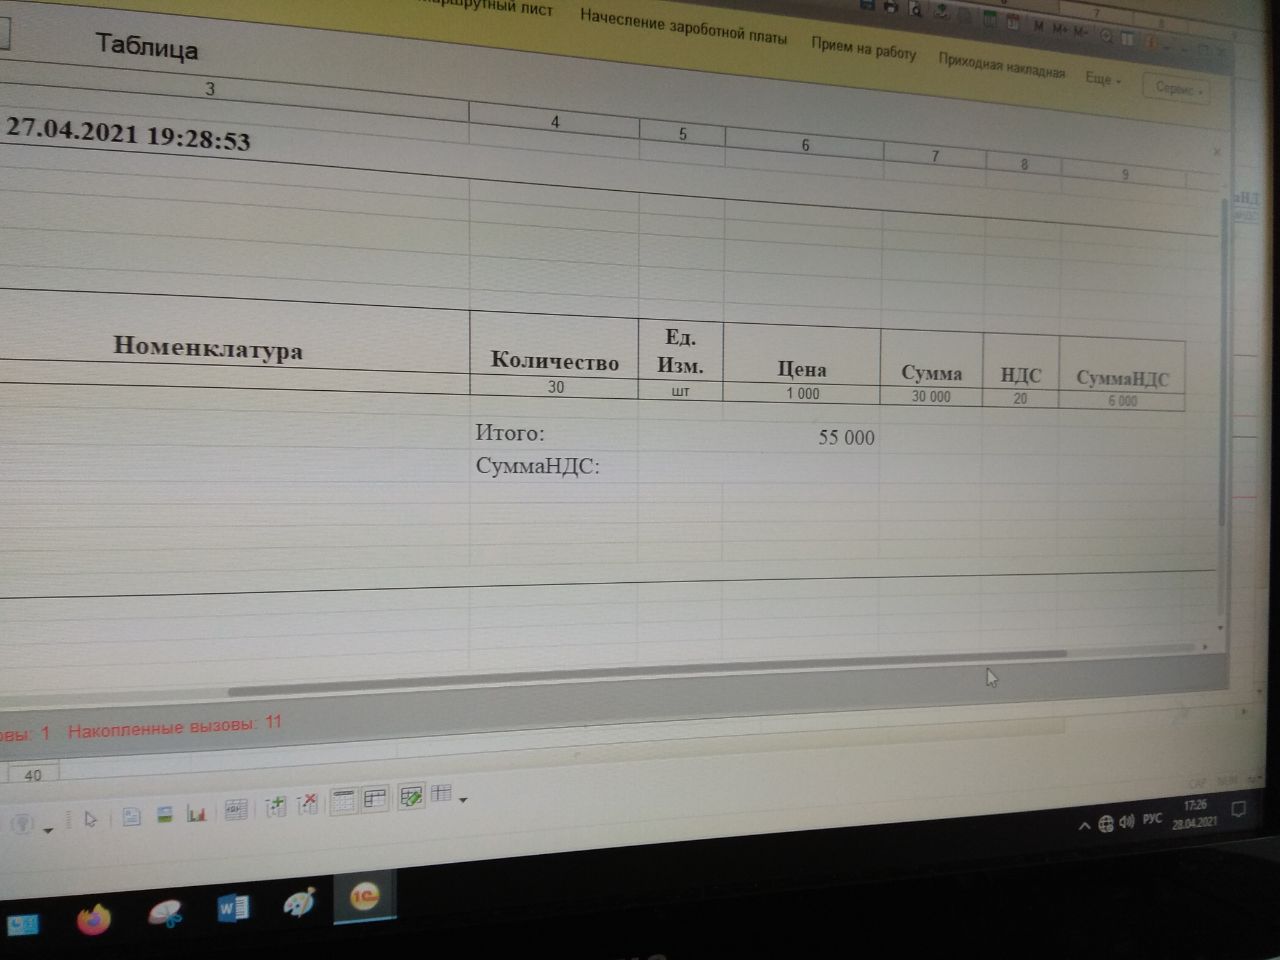
Task: Click the add row green plus icon
Action: pos(275,806)
